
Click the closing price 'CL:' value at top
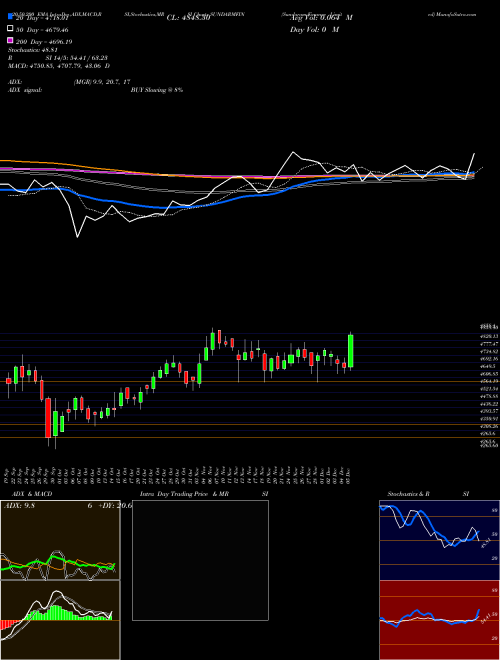pos(188,18)
